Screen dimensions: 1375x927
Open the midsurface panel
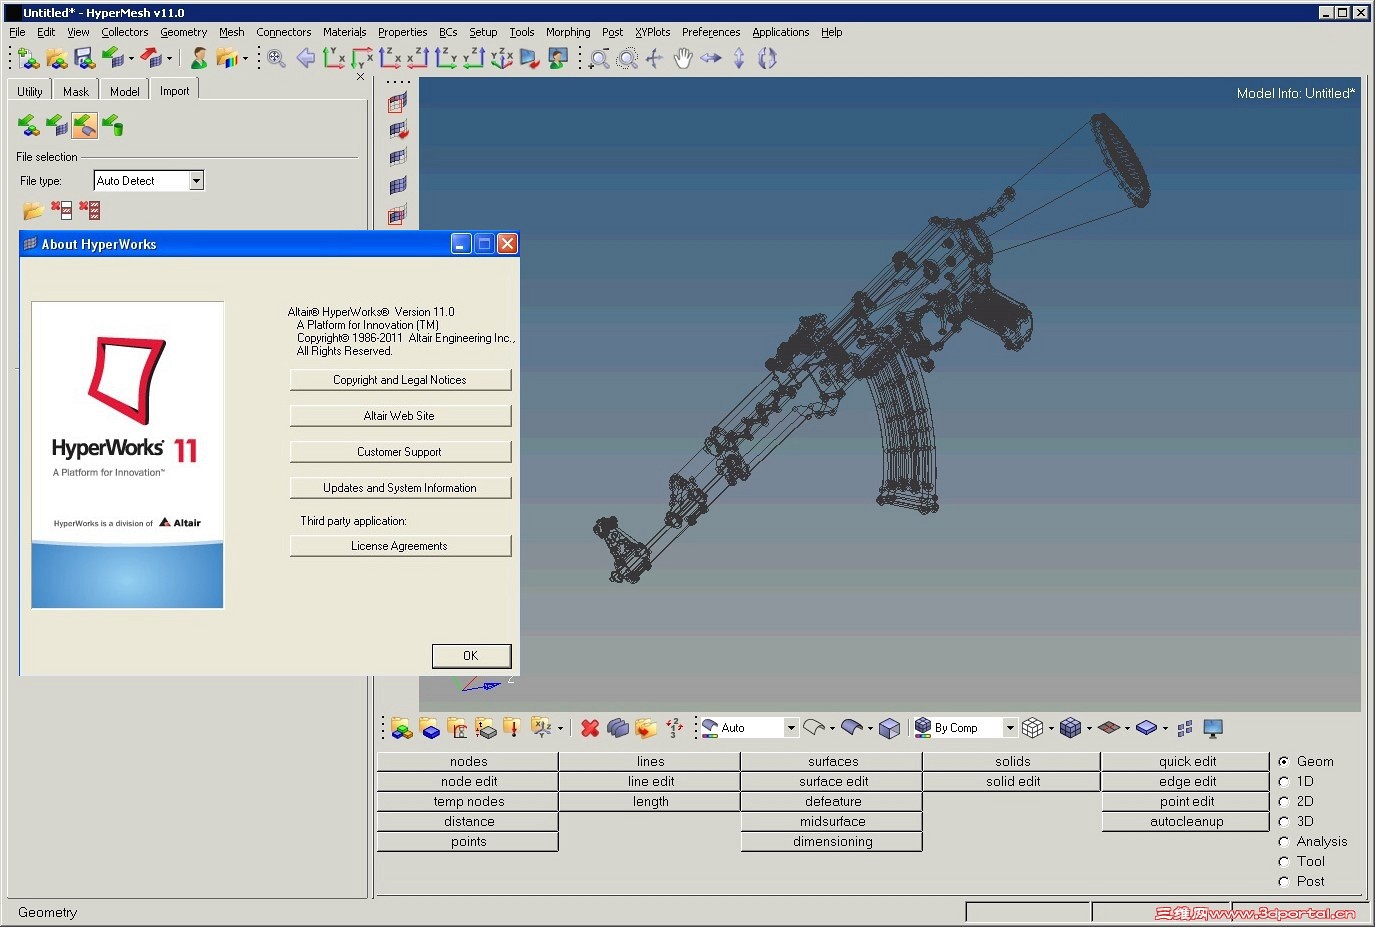[x=832, y=822]
